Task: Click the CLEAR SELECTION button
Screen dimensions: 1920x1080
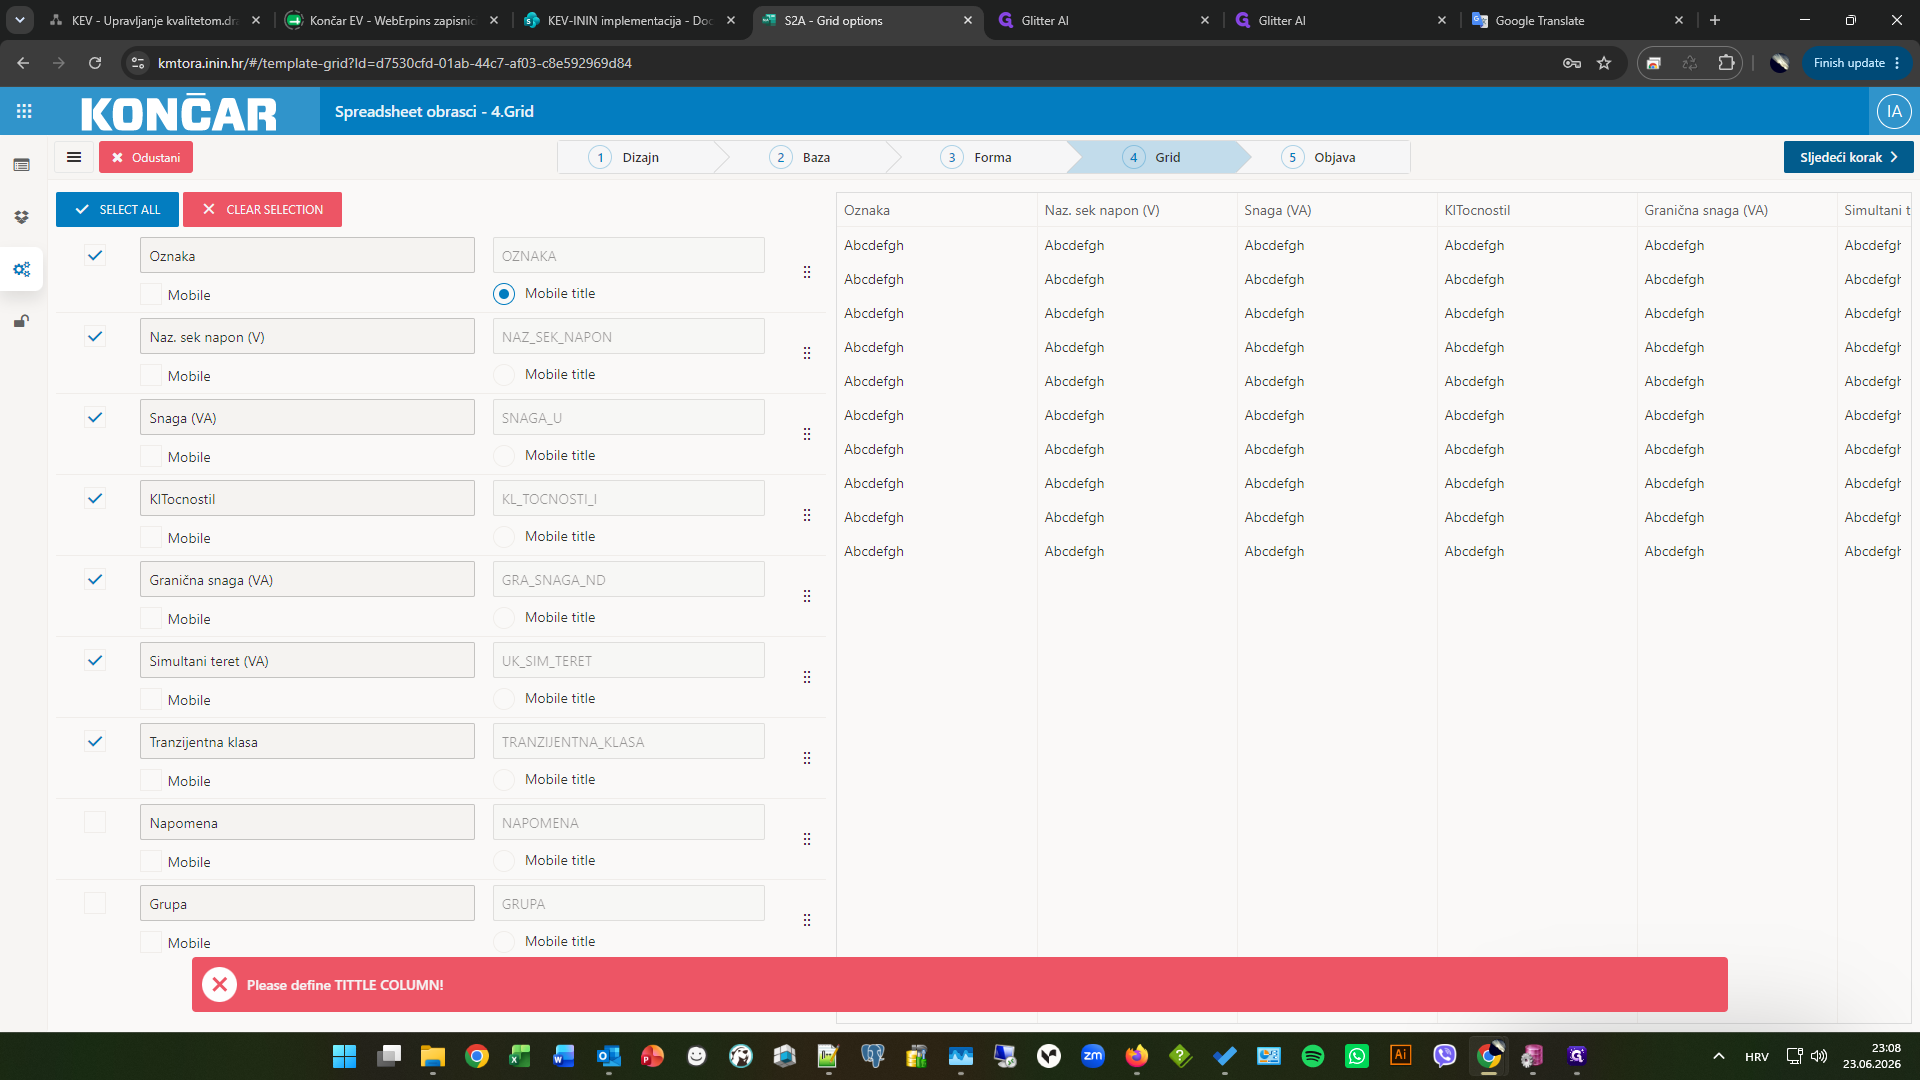Action: pyautogui.click(x=262, y=209)
